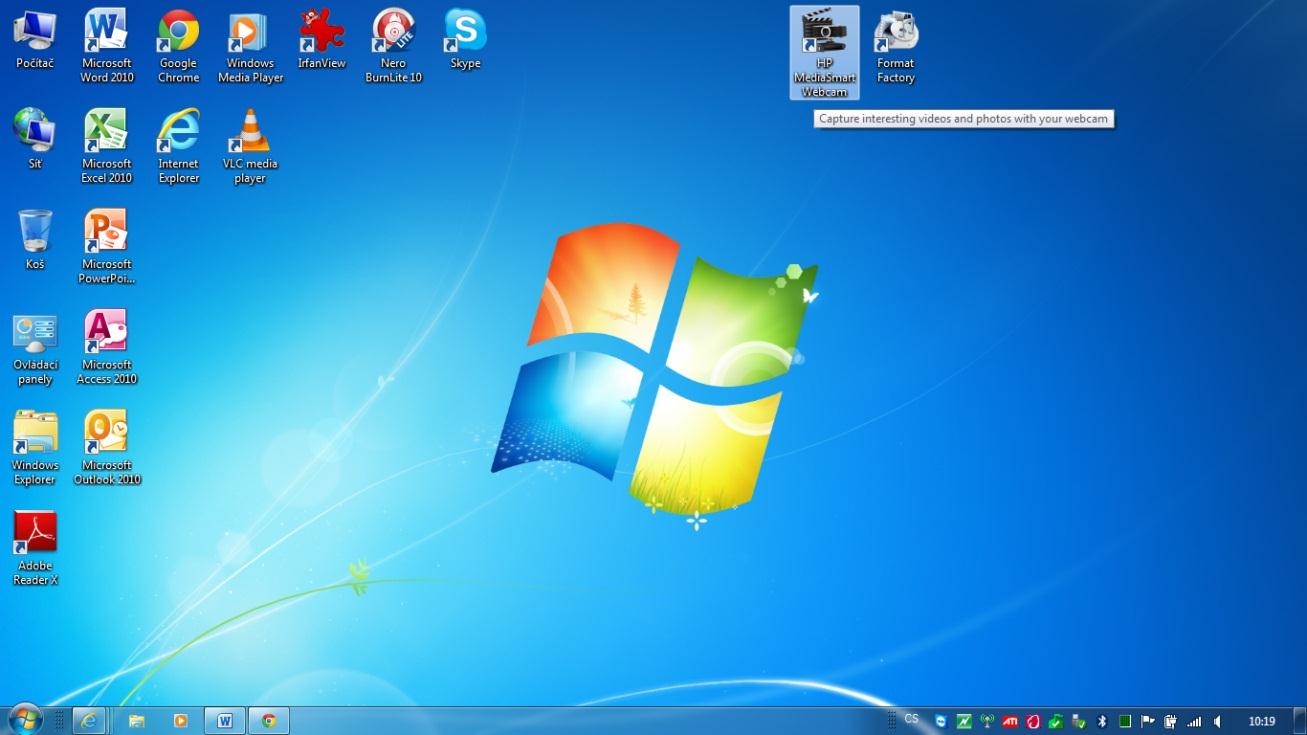
Task: Open the TeamViewer tray icon
Action: click(x=941, y=721)
